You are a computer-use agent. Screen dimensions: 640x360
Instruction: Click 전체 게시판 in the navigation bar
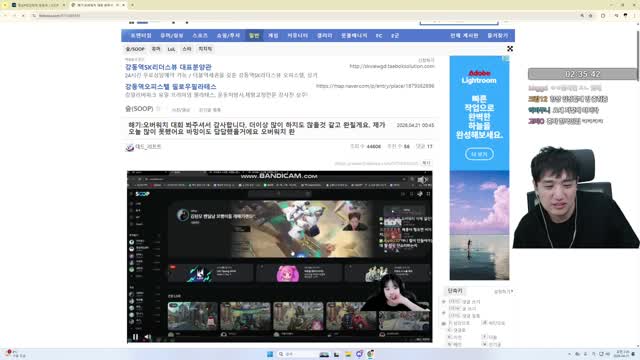[x=464, y=36]
